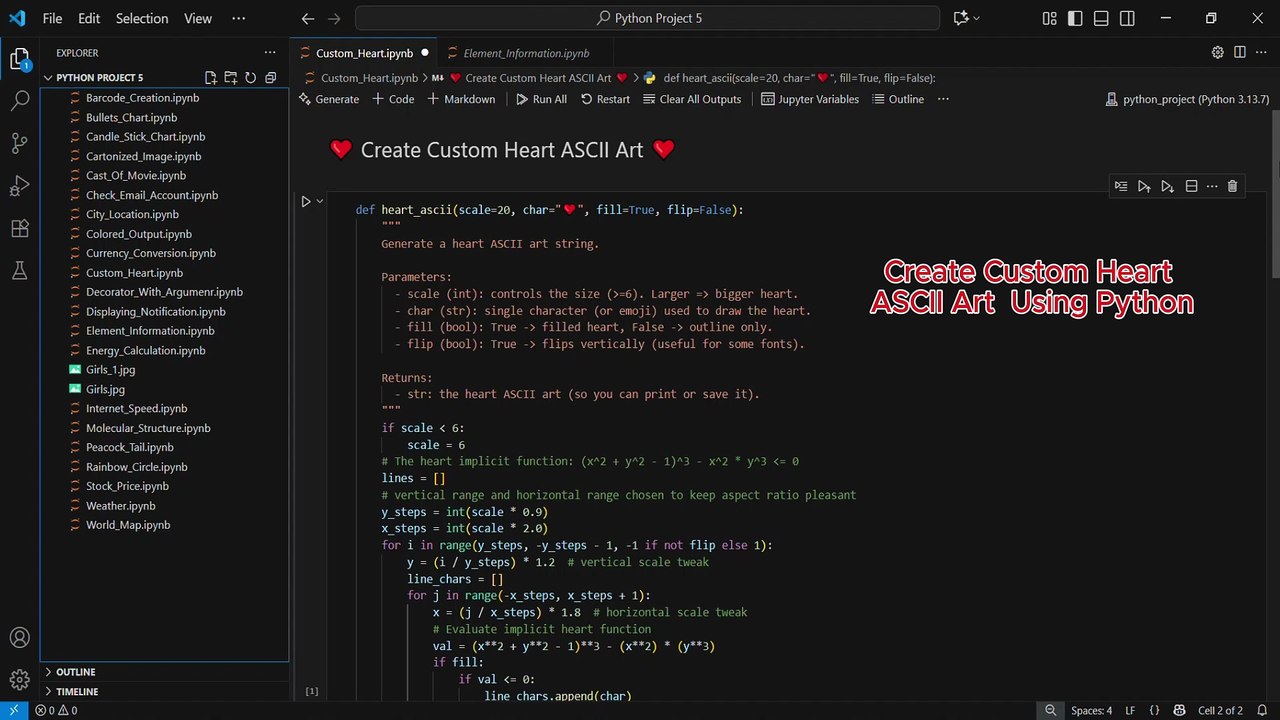Toggle the bottom panel layout button

(1101, 18)
